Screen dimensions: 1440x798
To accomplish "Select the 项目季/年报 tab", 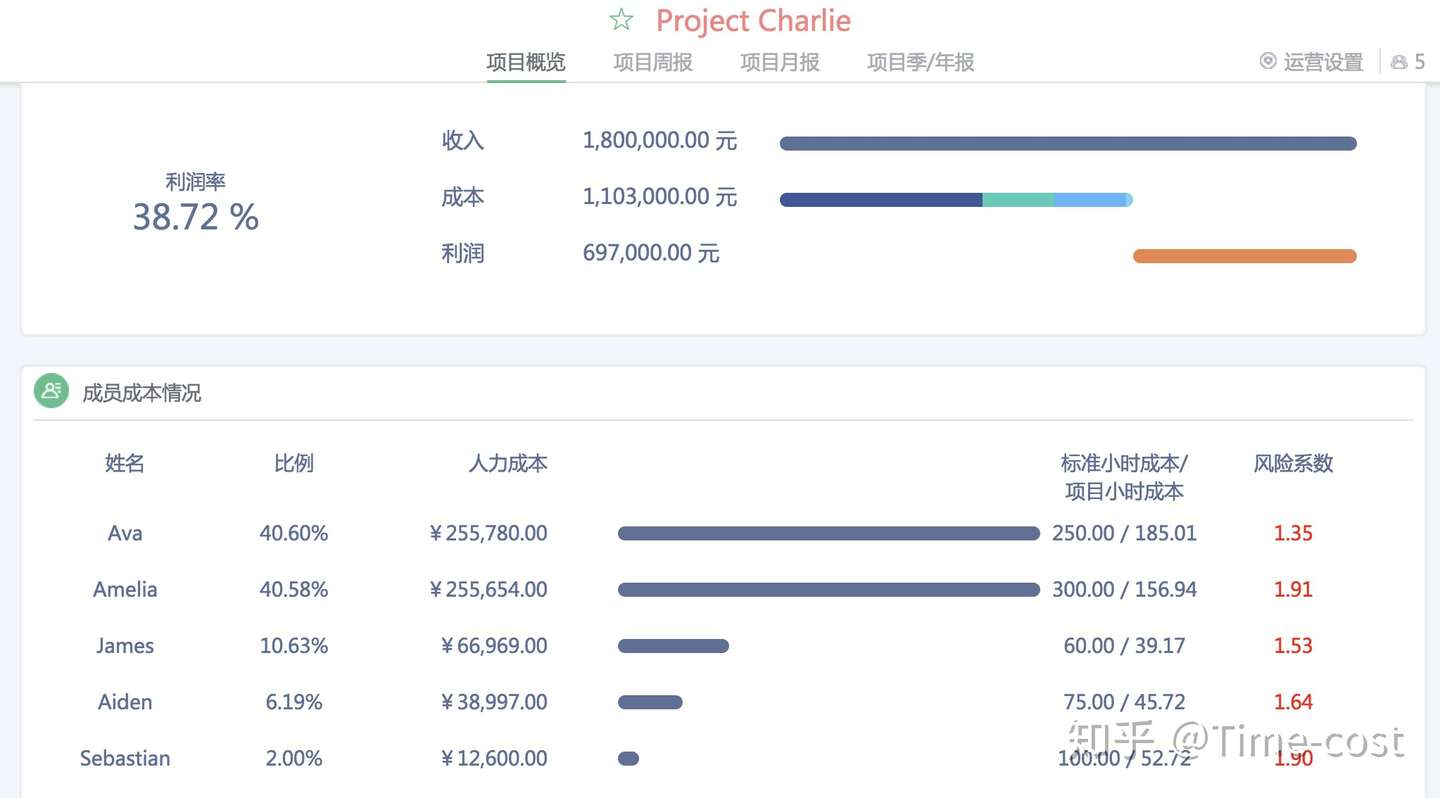I will pos(920,62).
